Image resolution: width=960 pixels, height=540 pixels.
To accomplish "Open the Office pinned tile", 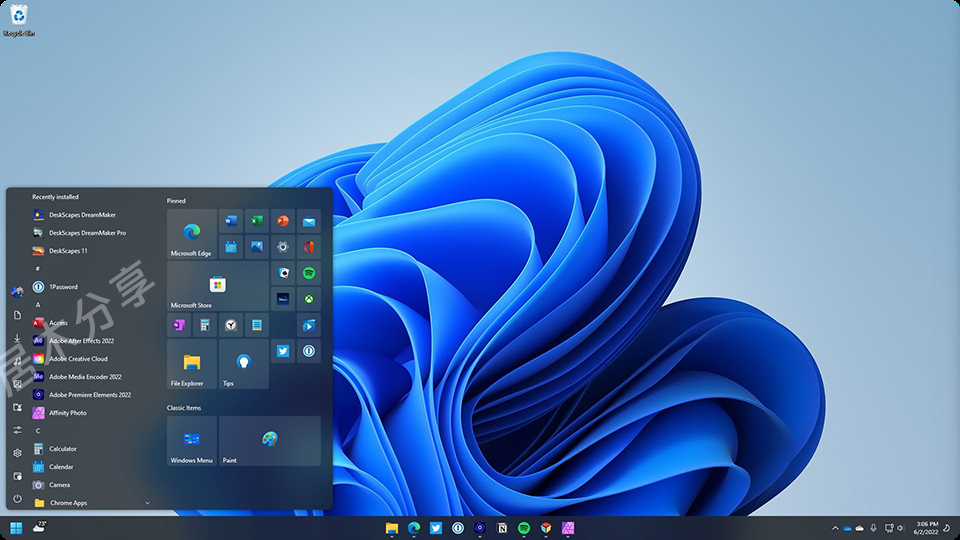I will point(309,247).
